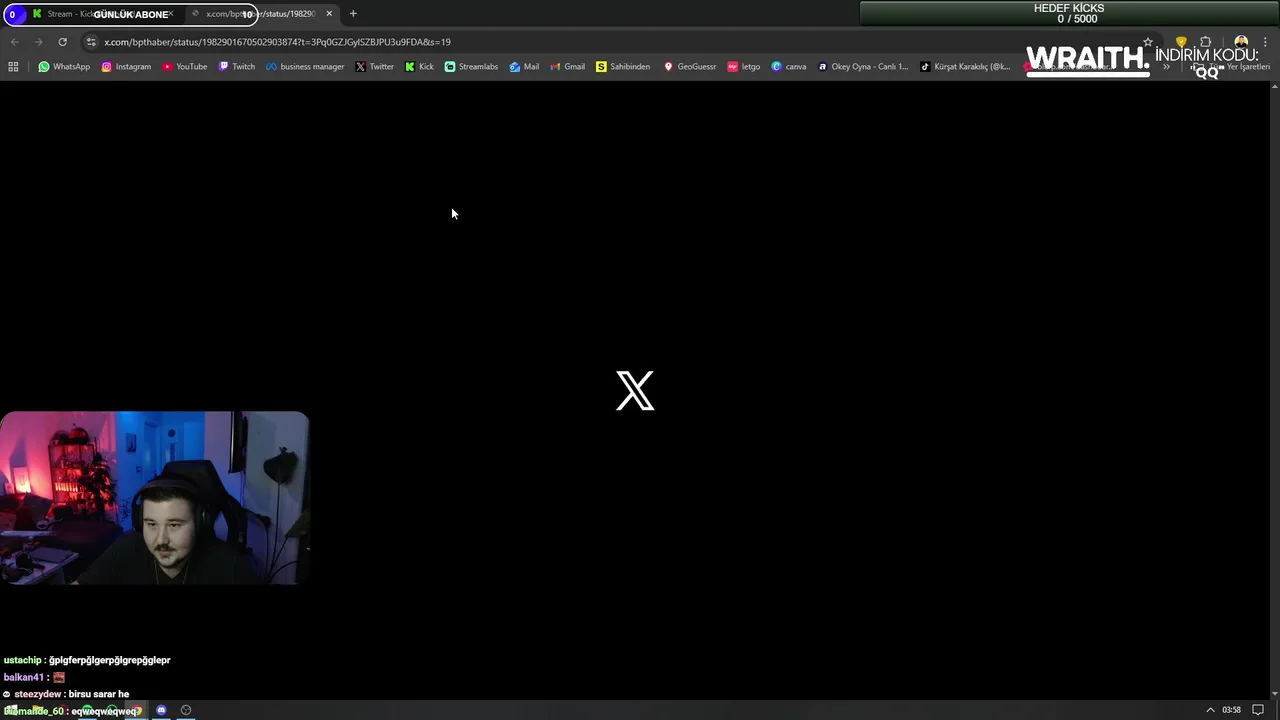This screenshot has height=720, width=1280.
Task: Click the X logo in the page center
Action: click(x=635, y=390)
